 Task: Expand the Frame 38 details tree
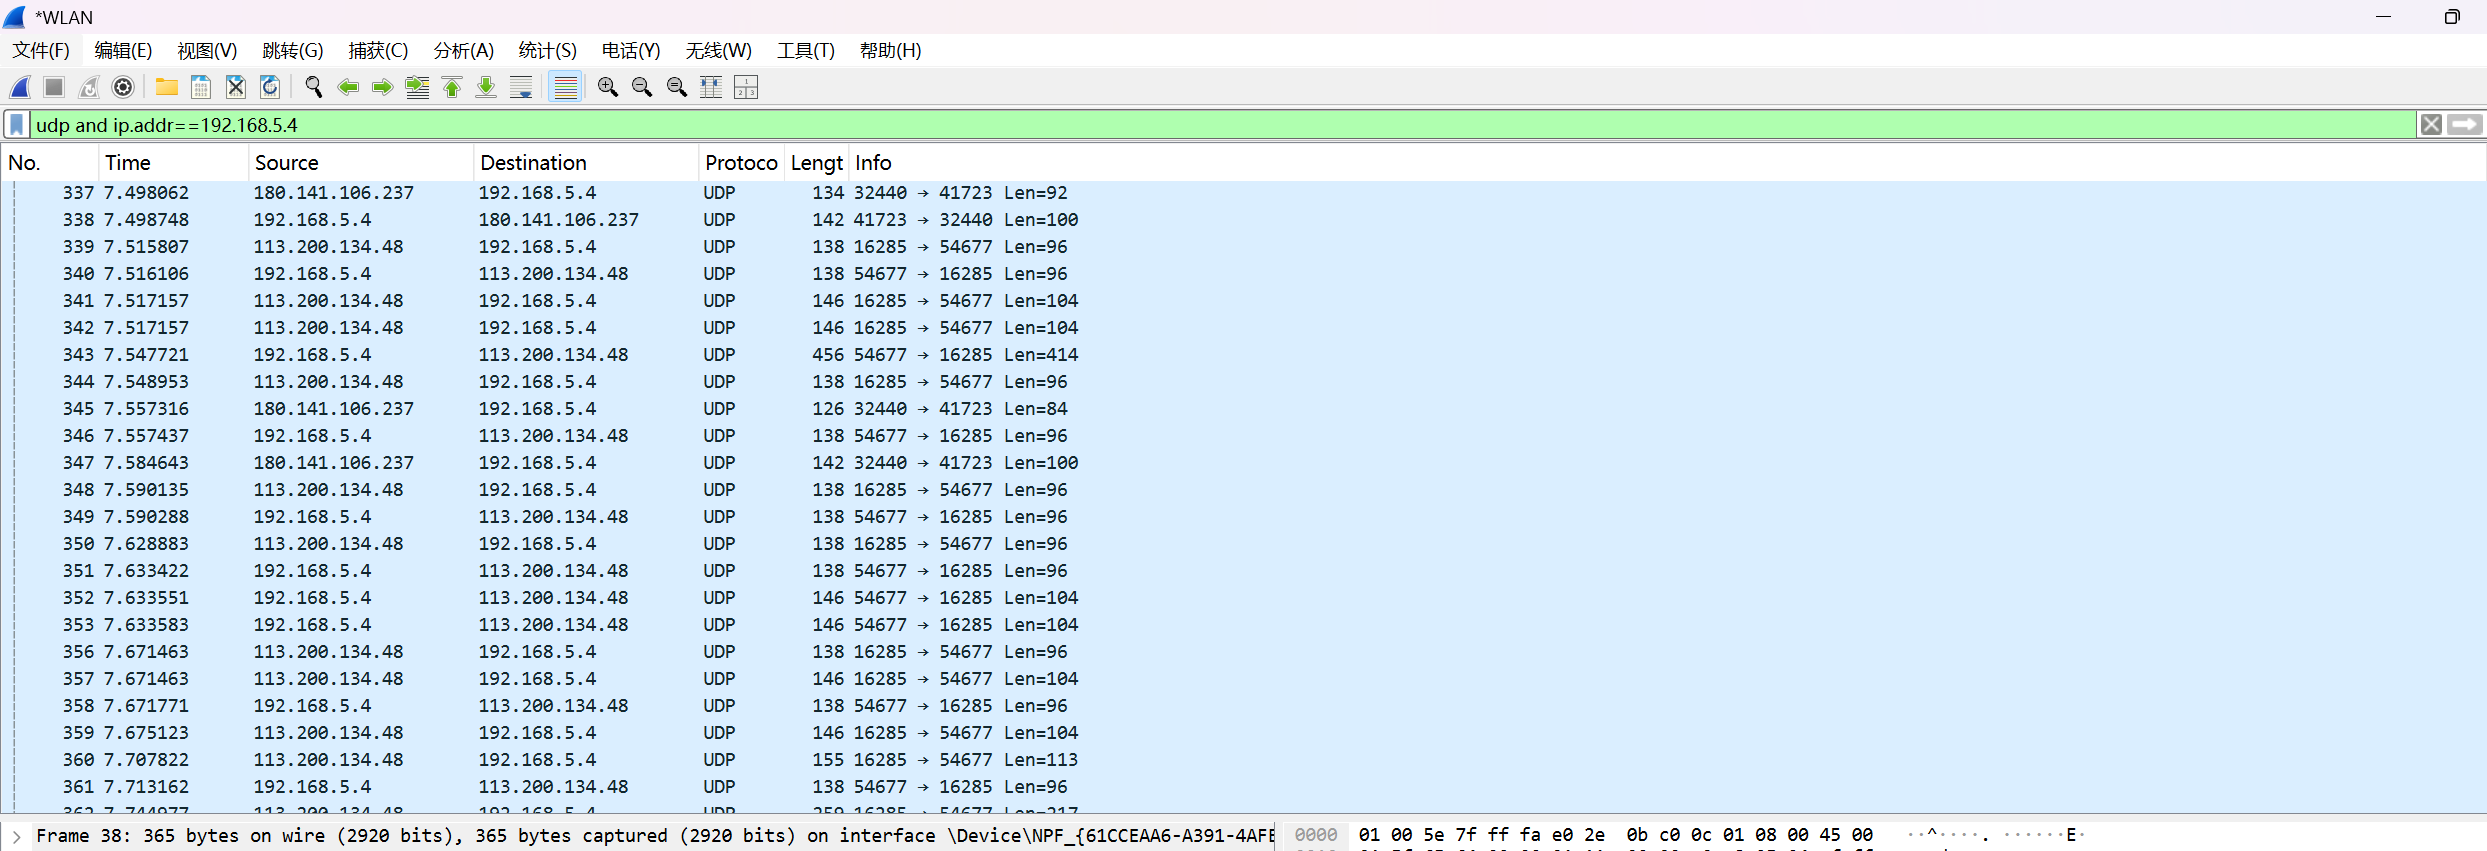pos(16,836)
